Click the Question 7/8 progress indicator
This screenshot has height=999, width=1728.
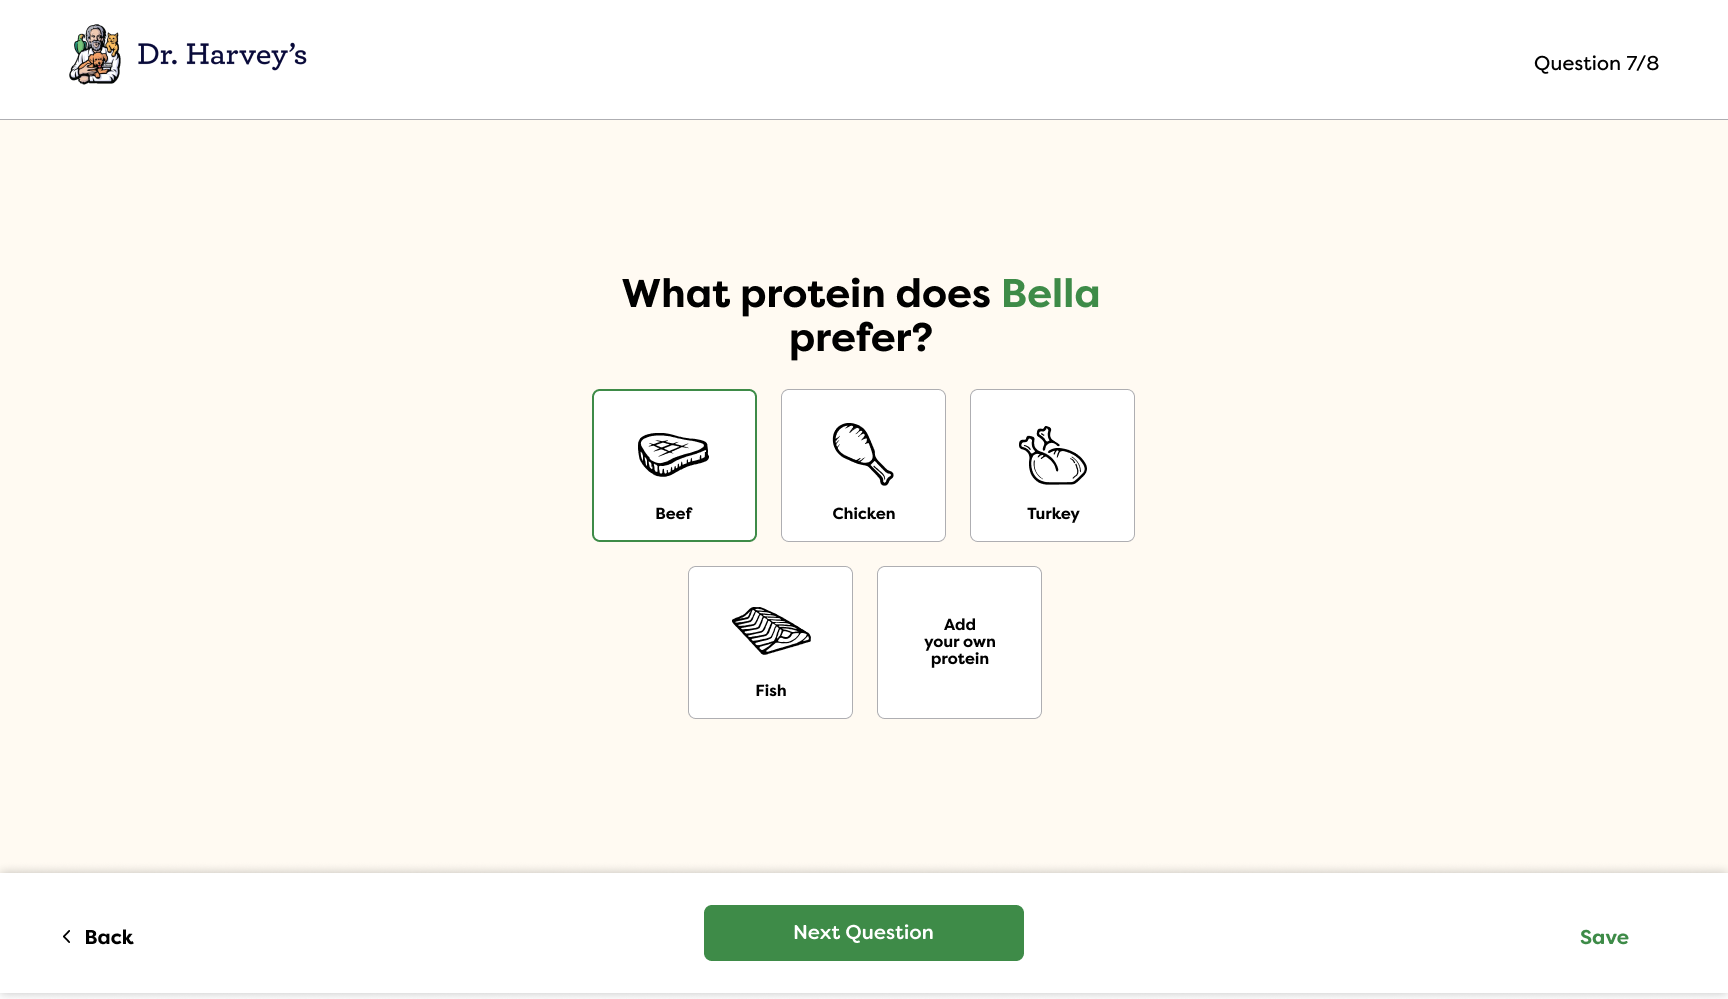pos(1596,64)
